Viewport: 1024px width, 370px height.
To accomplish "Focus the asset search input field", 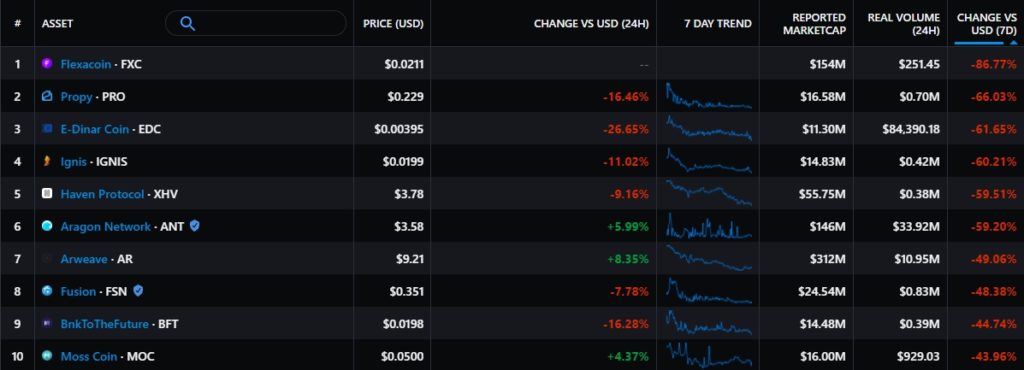I will [x=255, y=23].
